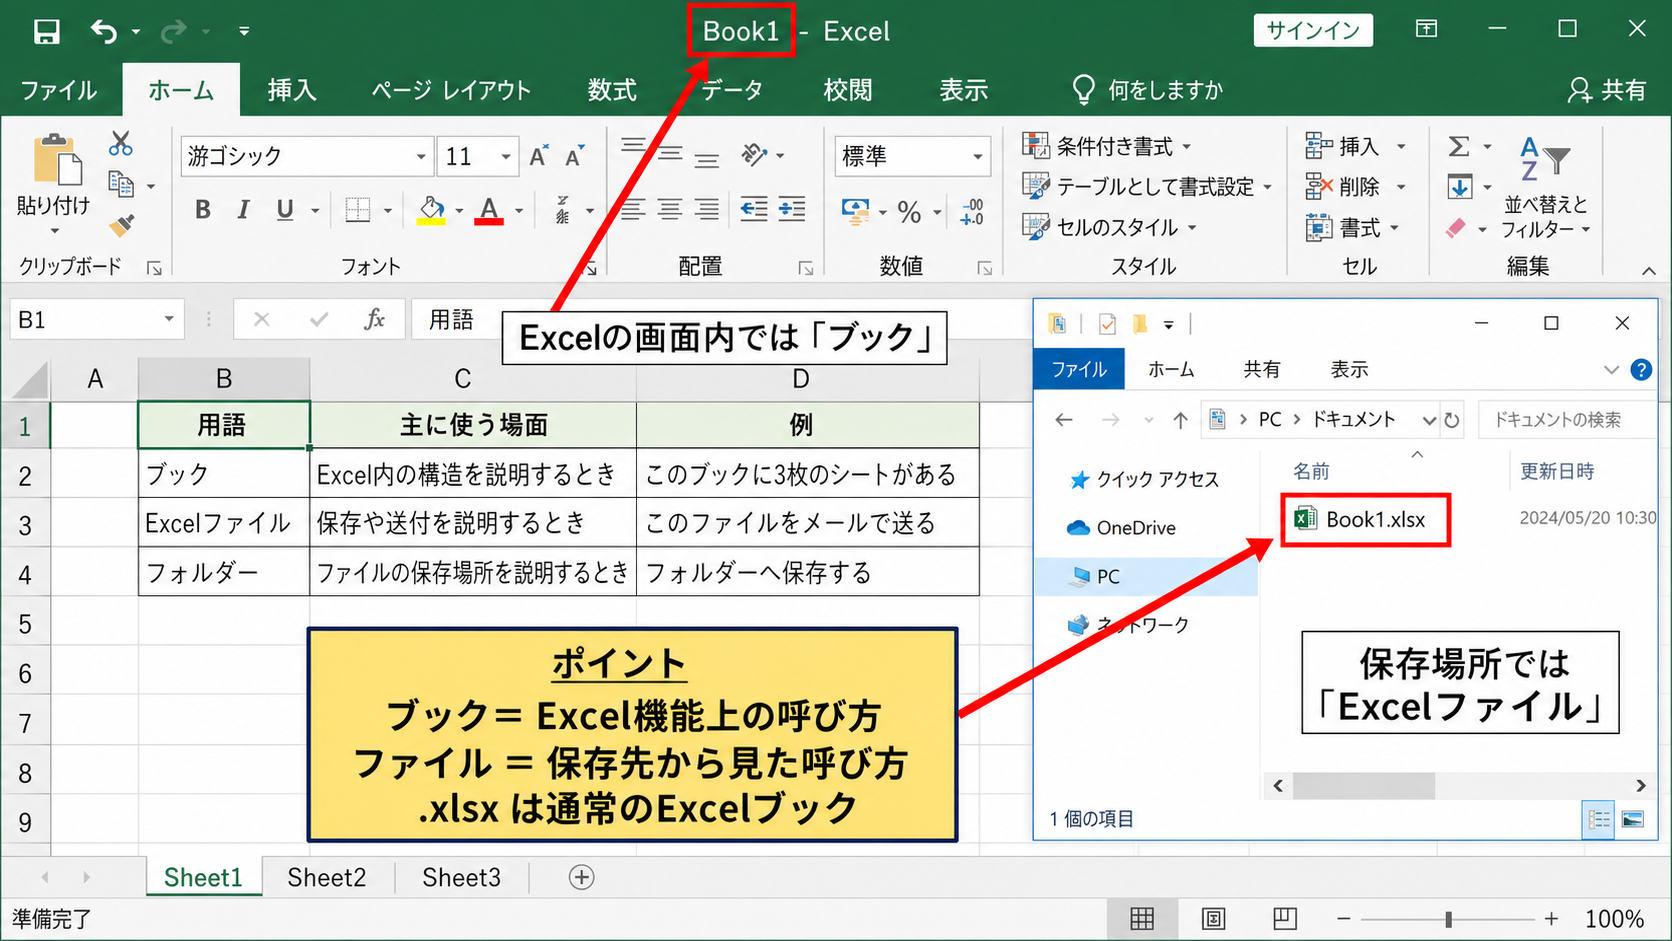Click the Cut scissors icon
Image resolution: width=1672 pixels, height=941 pixels.
click(x=121, y=144)
